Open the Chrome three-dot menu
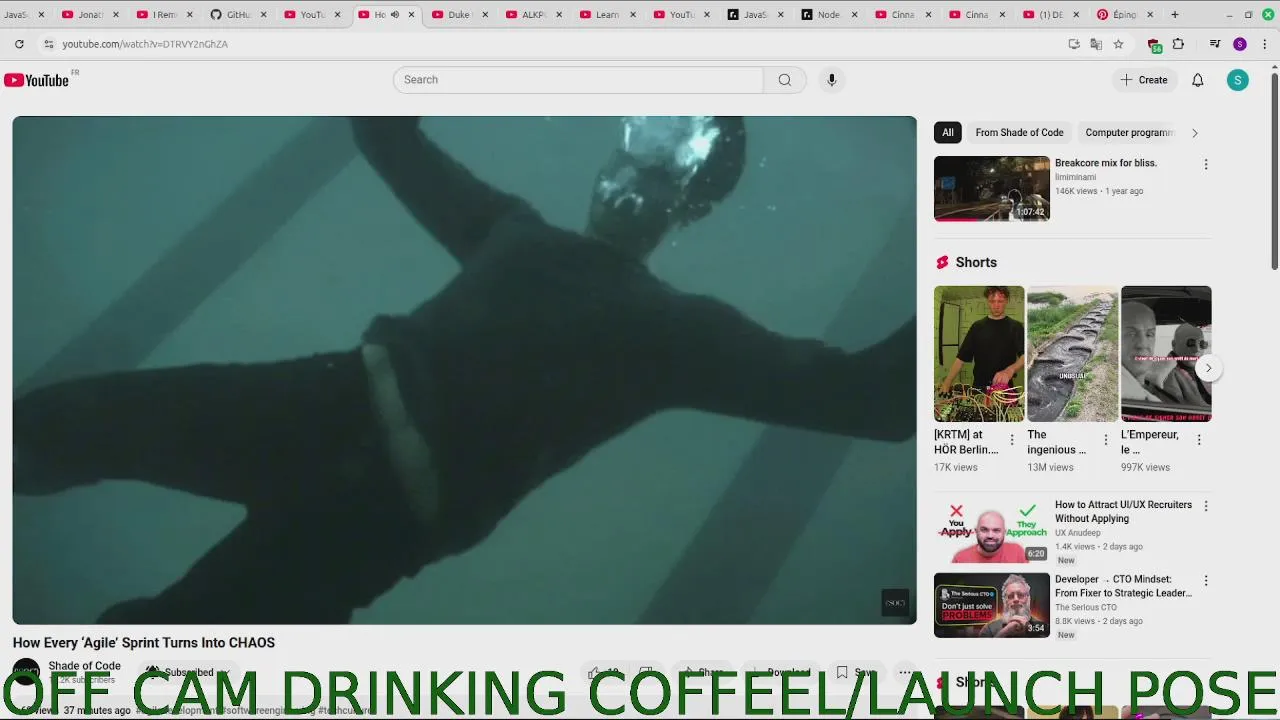 pos(1265,44)
